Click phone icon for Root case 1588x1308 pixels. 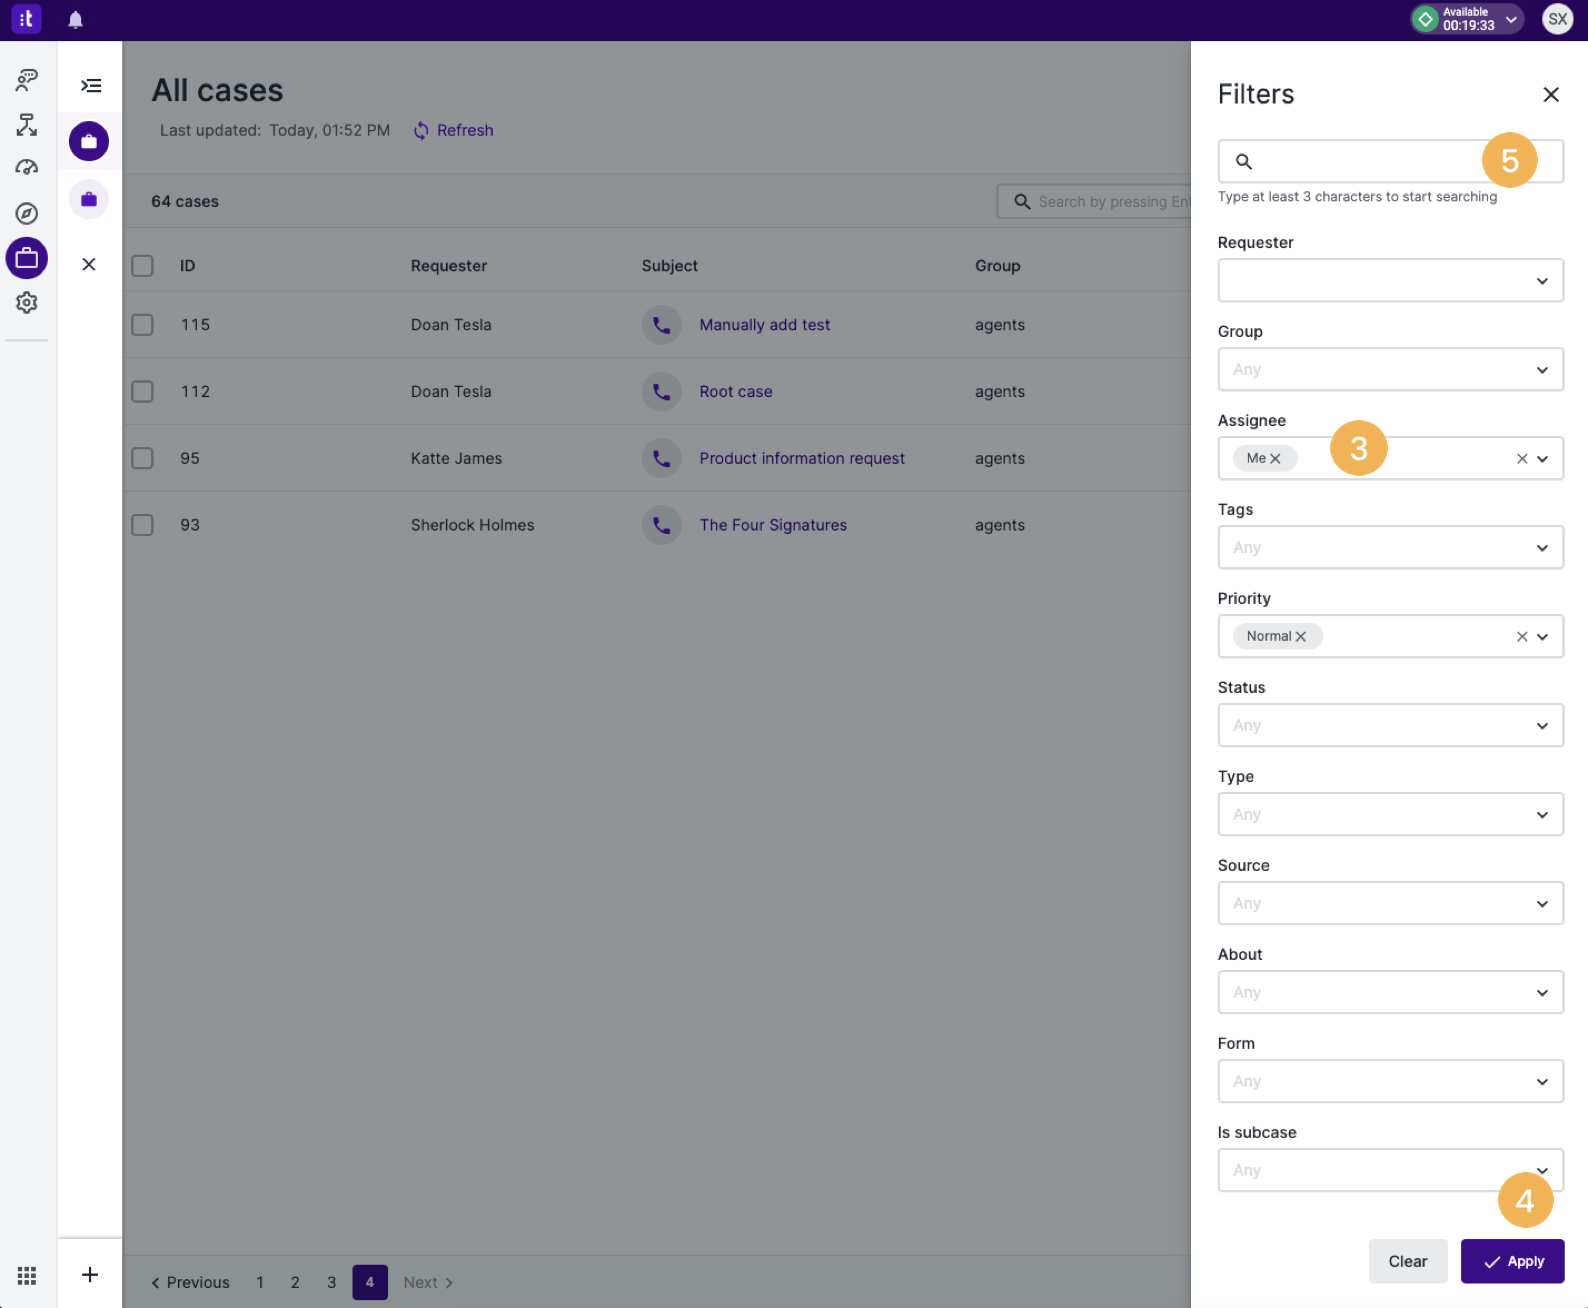point(662,392)
